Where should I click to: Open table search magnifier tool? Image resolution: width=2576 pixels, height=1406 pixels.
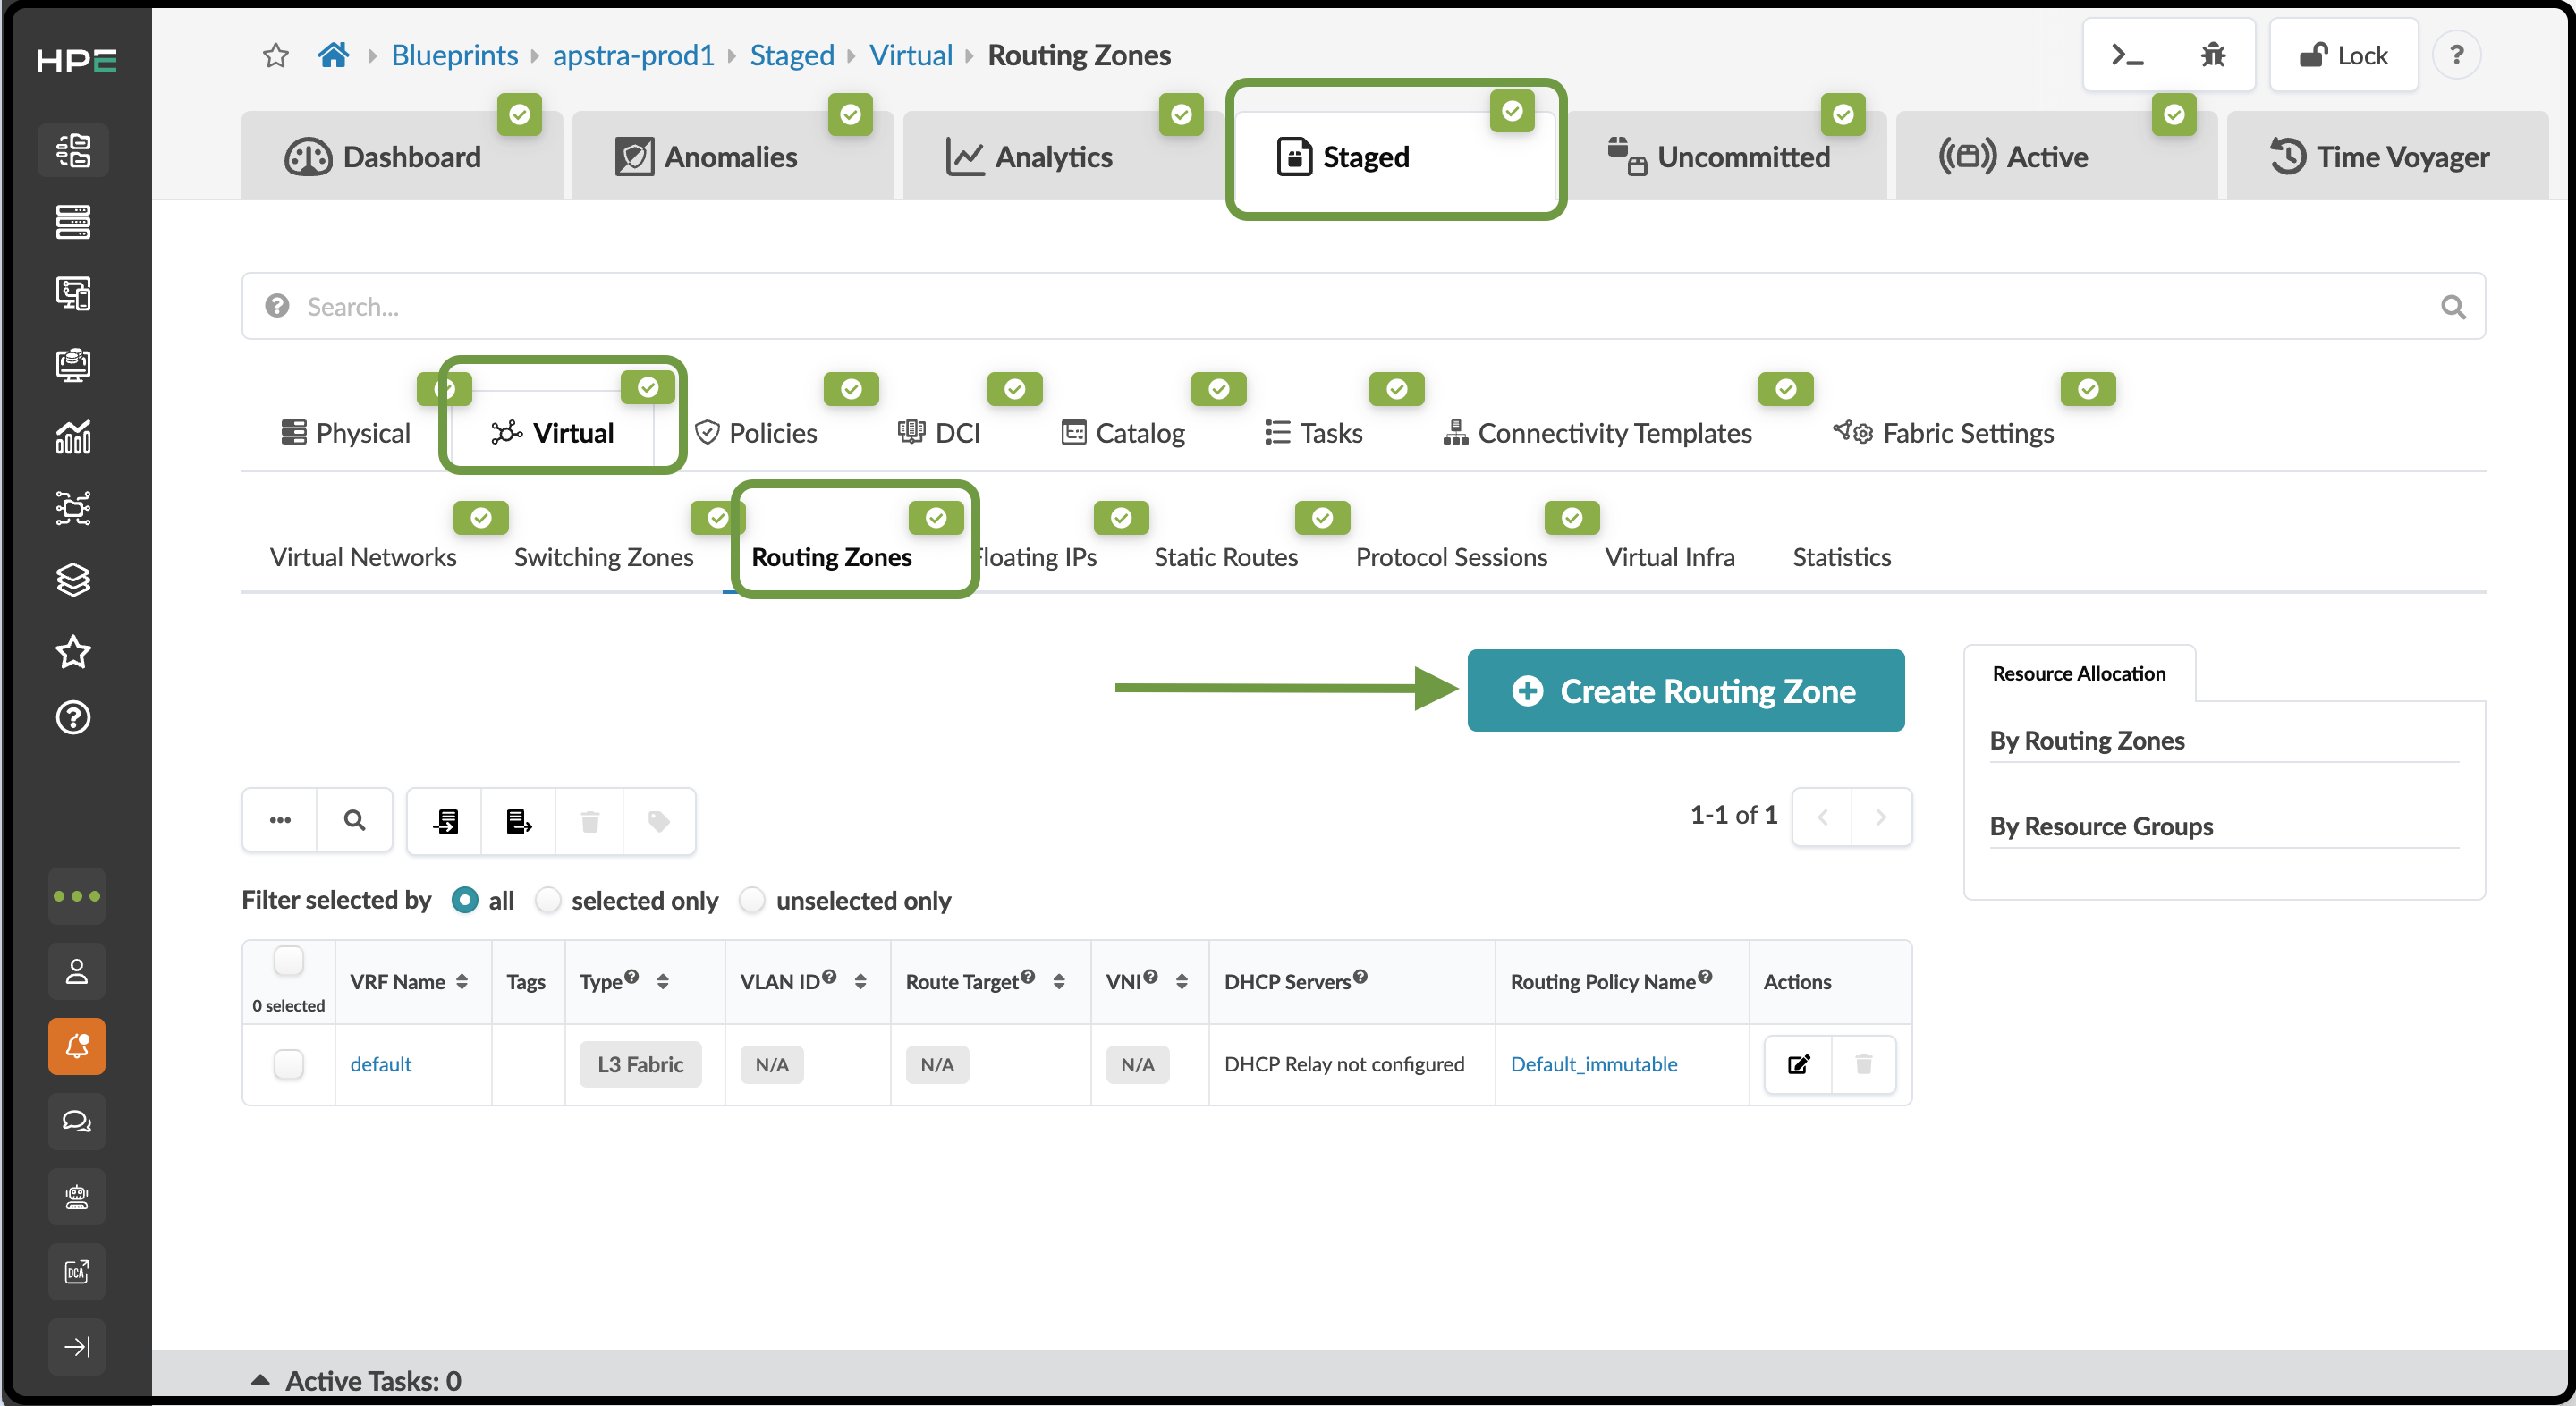354,821
